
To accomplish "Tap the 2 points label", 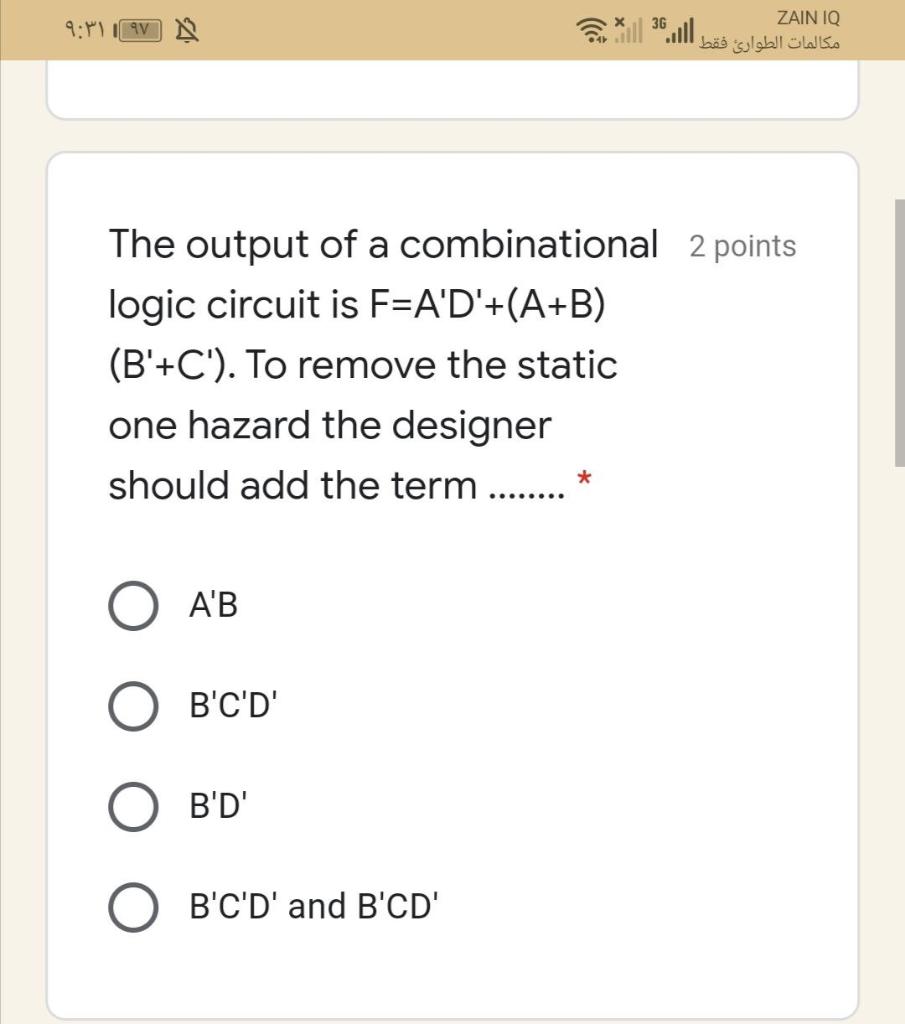I will click(x=741, y=245).
